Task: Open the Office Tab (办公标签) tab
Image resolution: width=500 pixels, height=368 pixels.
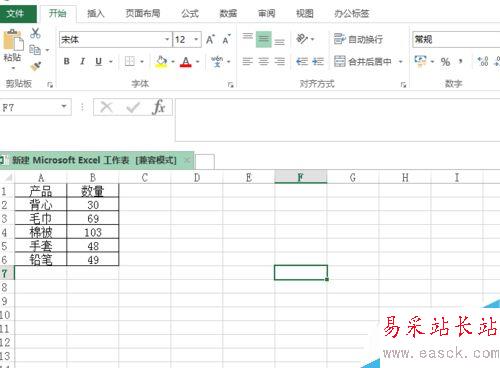Action: click(352, 13)
